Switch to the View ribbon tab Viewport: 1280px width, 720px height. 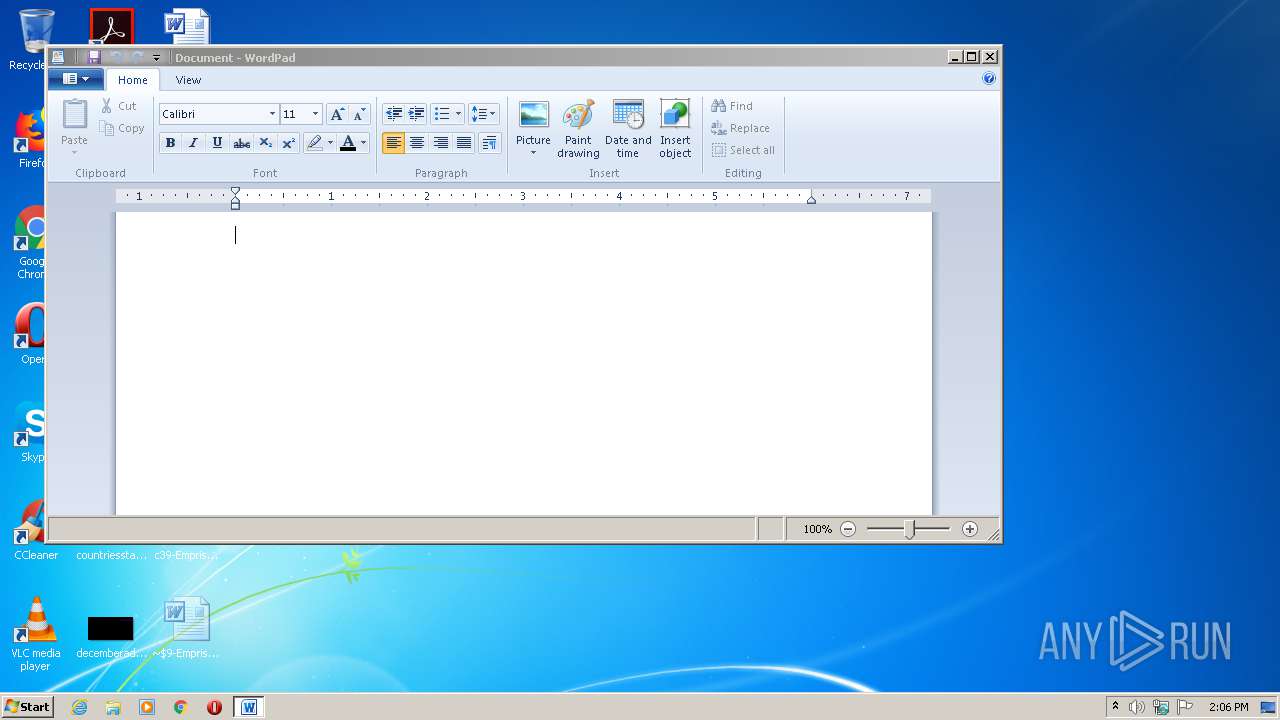coord(188,80)
